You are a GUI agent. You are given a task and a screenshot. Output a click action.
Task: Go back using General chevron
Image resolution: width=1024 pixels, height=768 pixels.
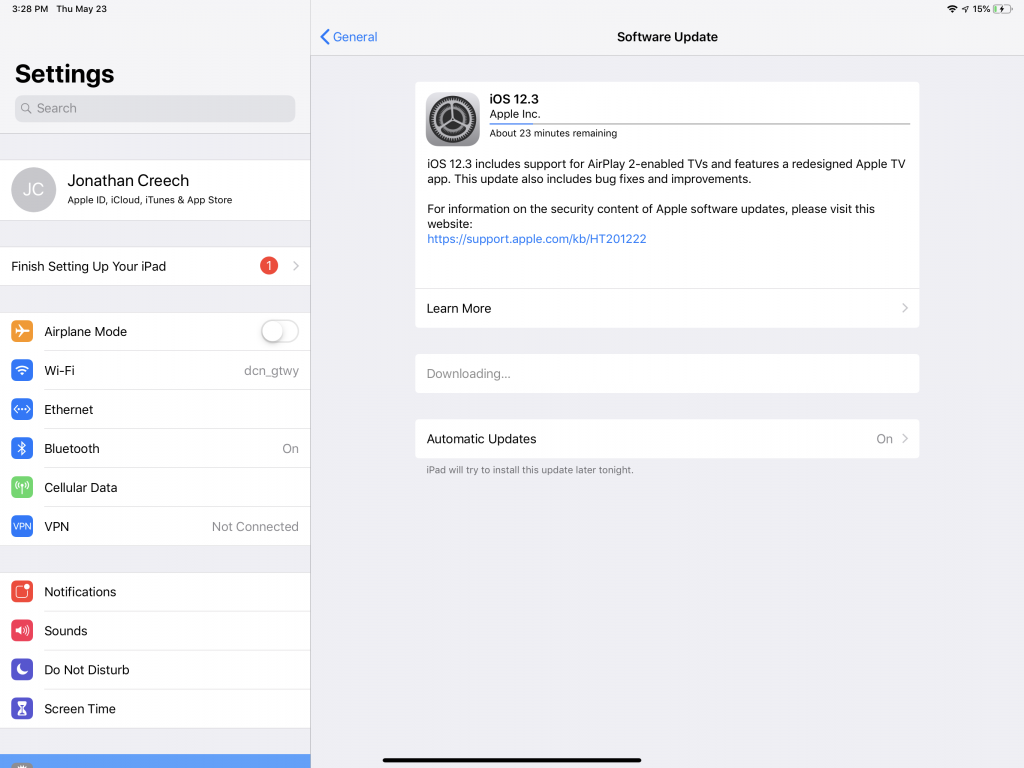pyautogui.click(x=325, y=37)
